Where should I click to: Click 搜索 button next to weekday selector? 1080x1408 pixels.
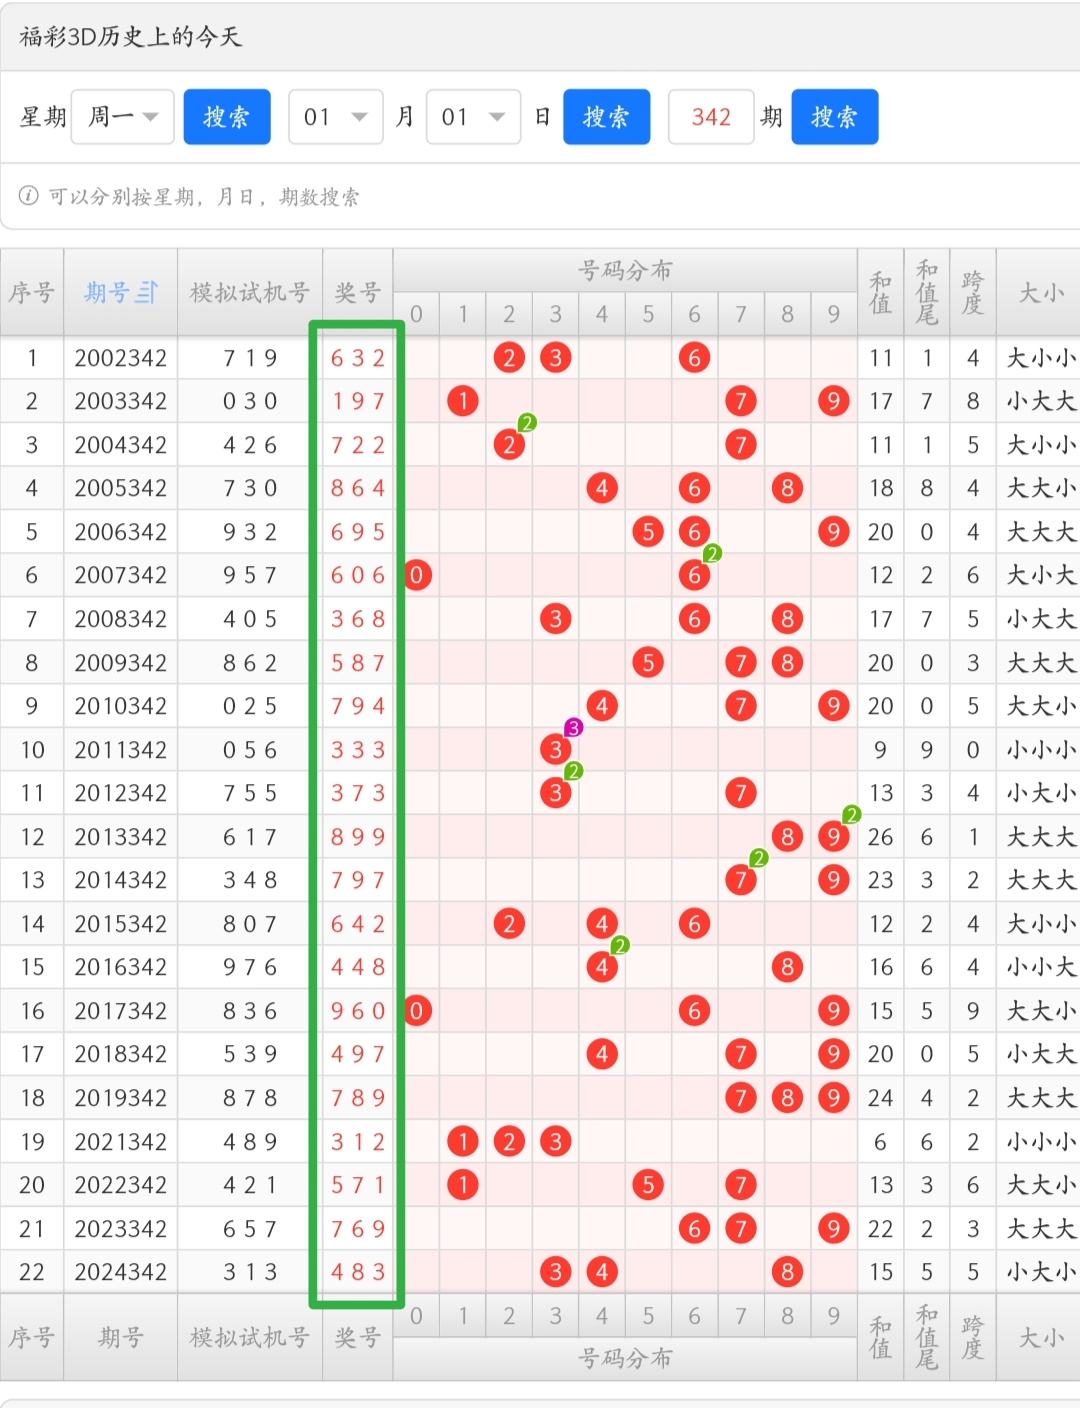click(x=227, y=117)
